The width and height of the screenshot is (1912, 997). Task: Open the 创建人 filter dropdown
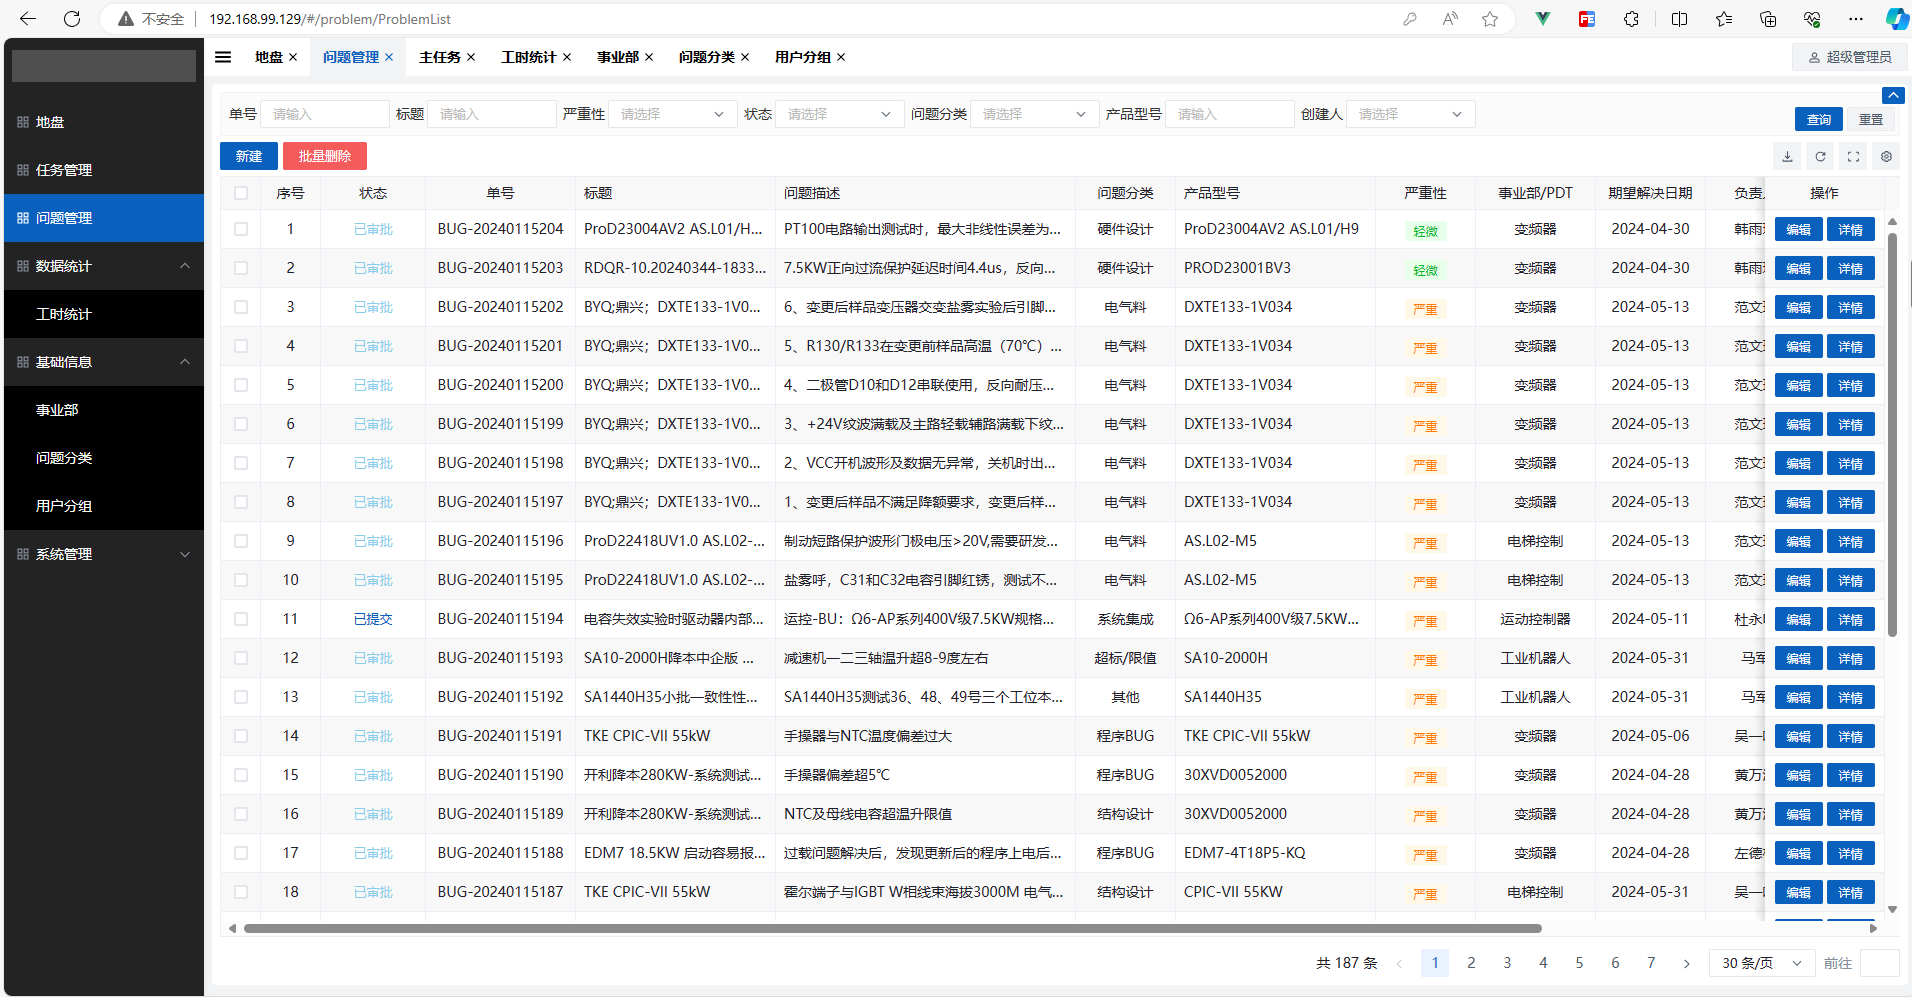(1411, 114)
